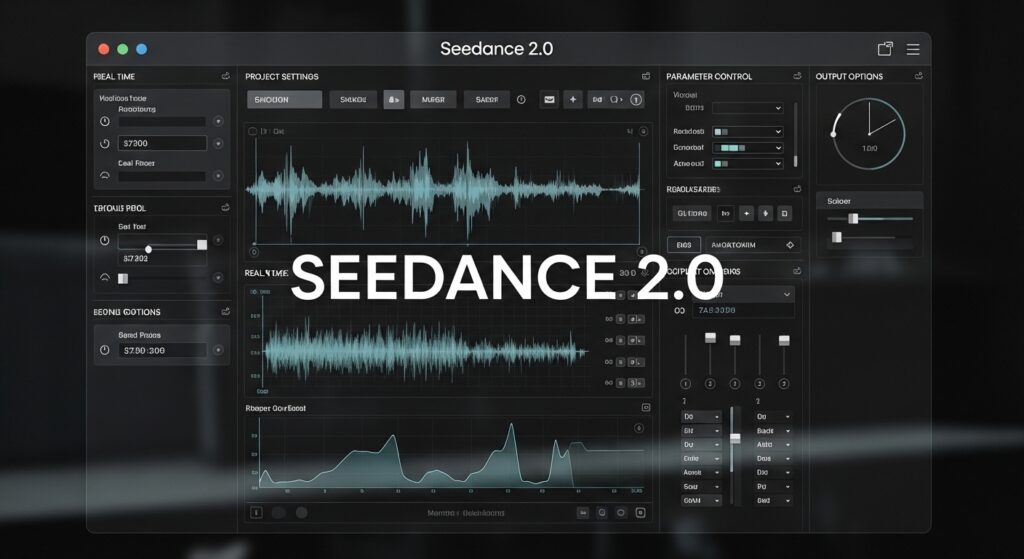Click the circled arrow icon at Project Settings toolbar end

tap(636, 100)
